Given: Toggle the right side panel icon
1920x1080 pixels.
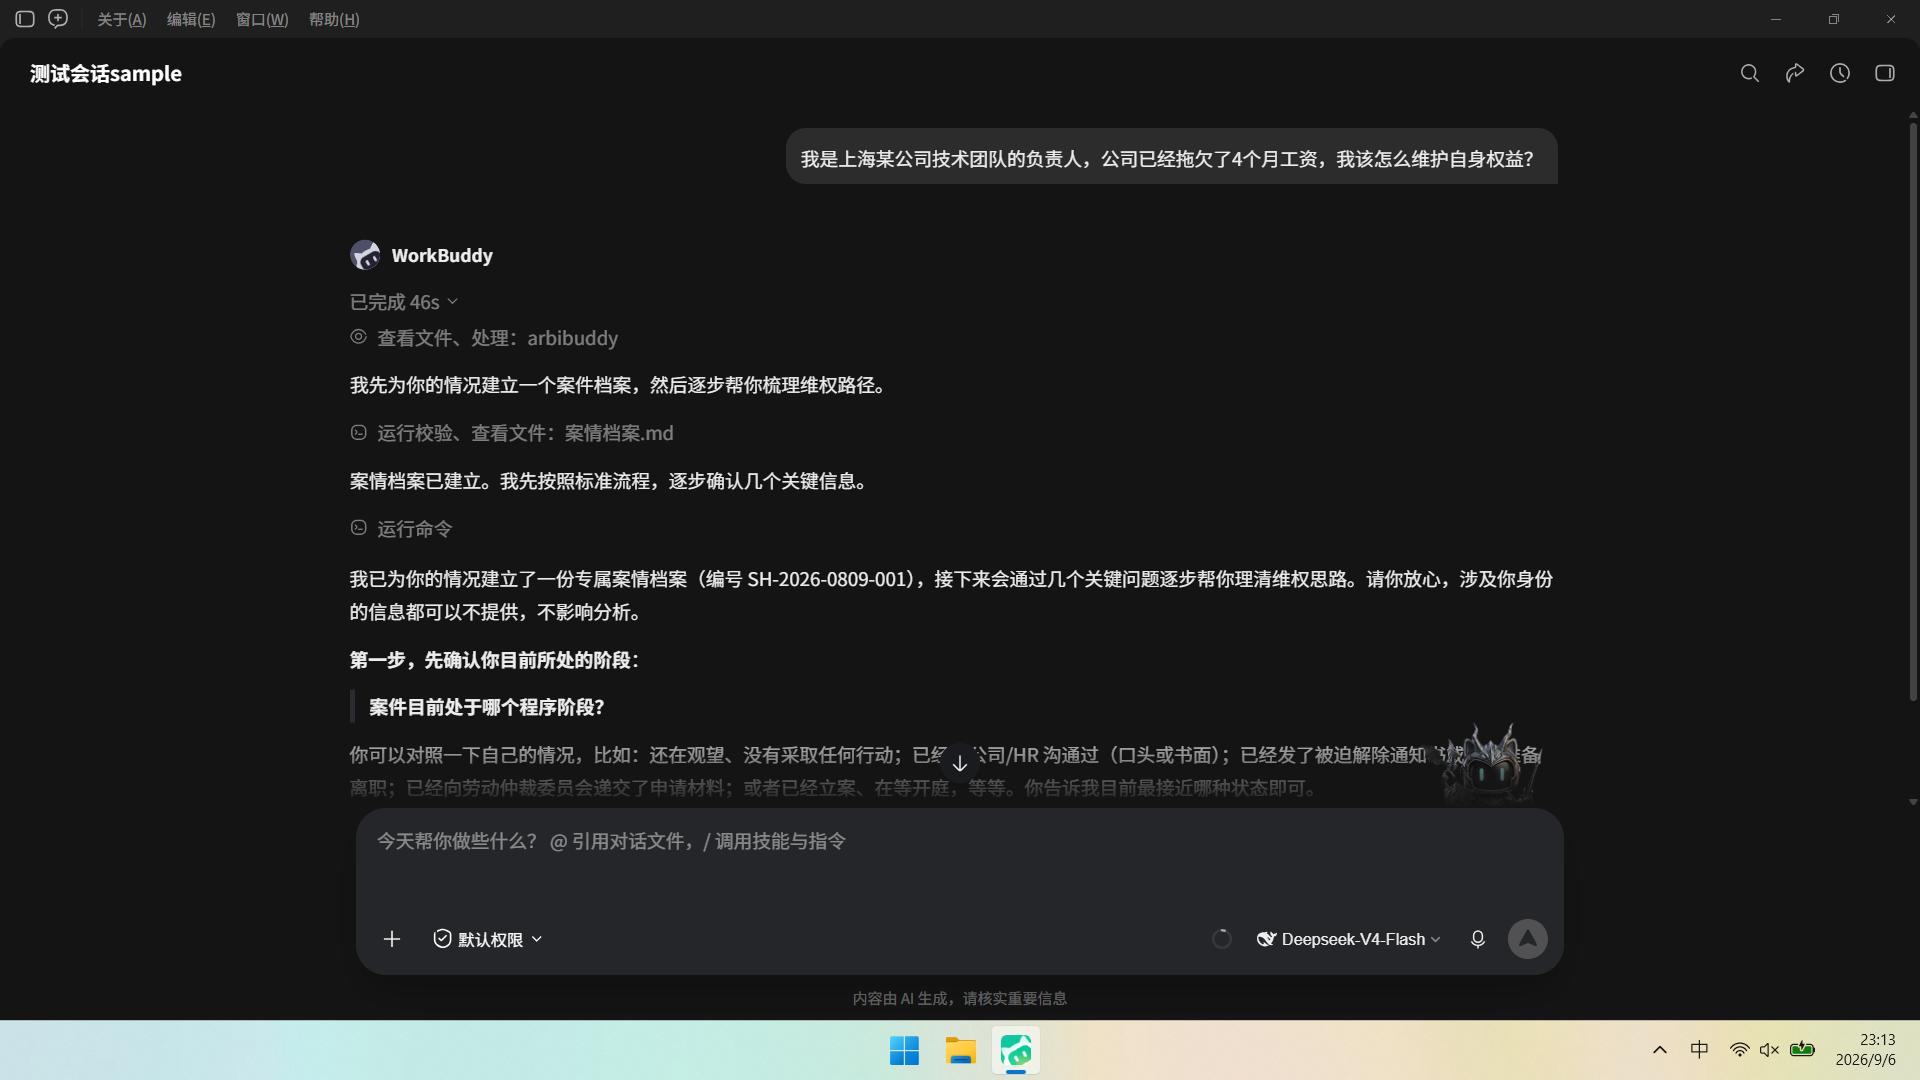Looking at the screenshot, I should [1885, 73].
